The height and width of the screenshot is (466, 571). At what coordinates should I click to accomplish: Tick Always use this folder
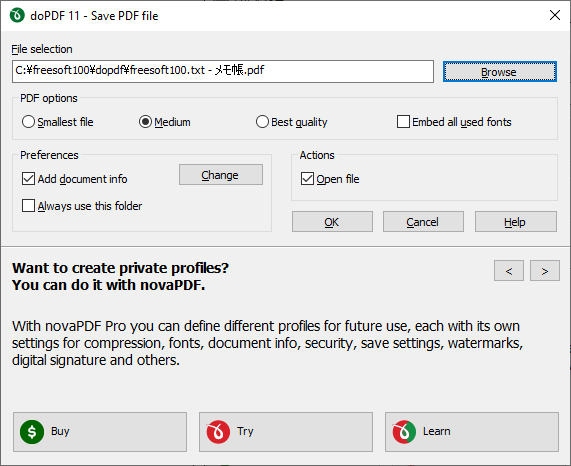click(x=28, y=206)
